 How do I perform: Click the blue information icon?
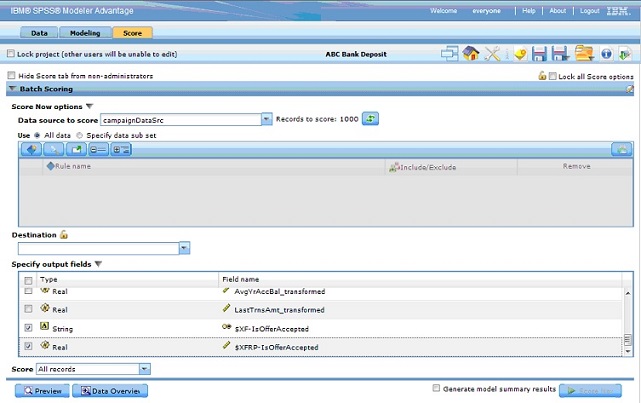click(606, 54)
